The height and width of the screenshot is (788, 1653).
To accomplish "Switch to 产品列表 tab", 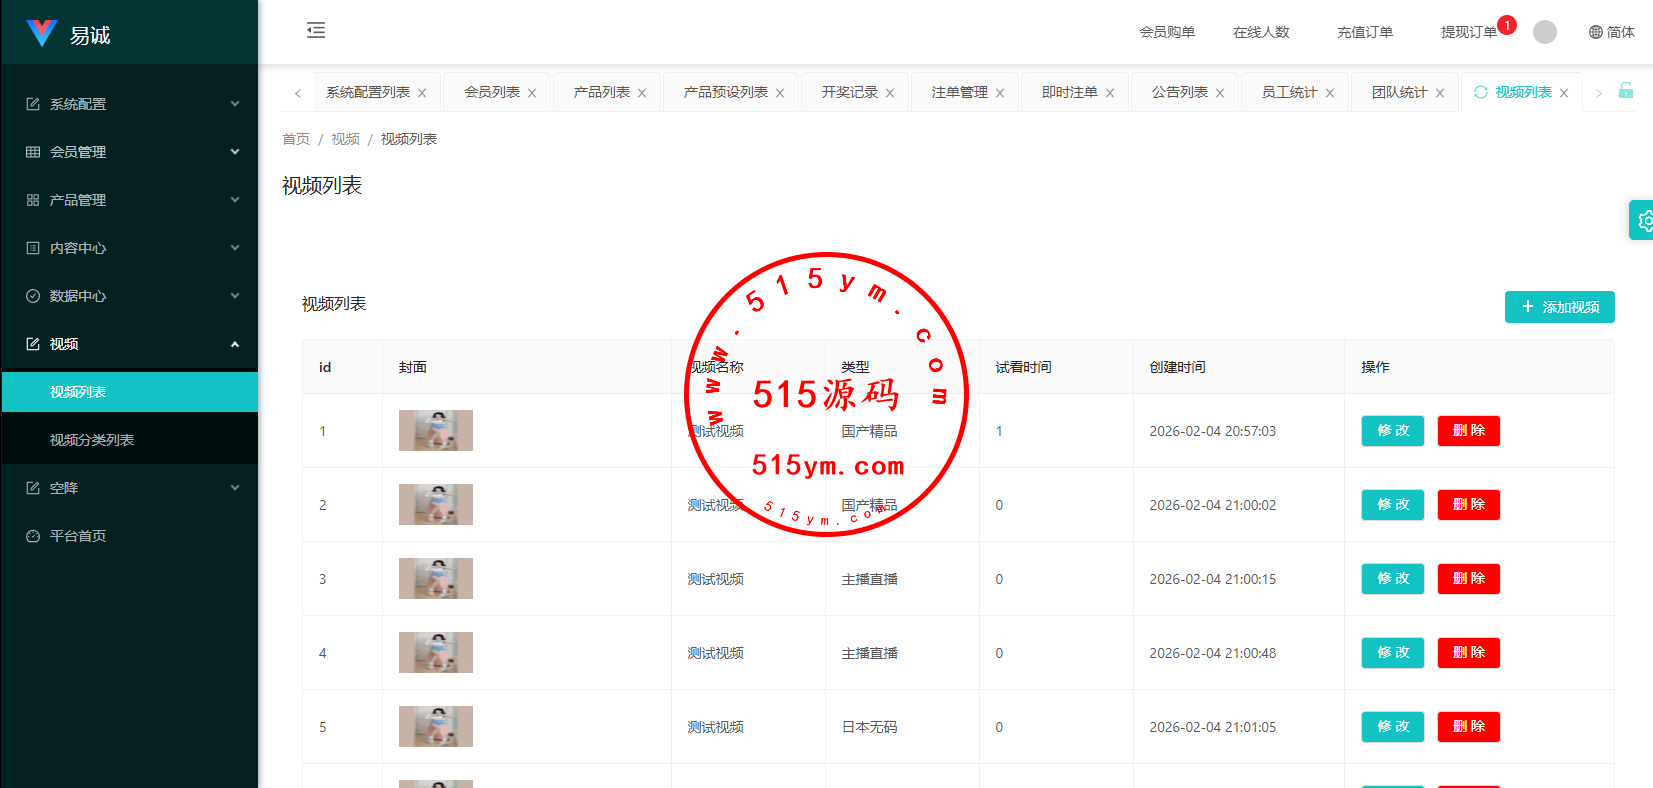I will tap(601, 92).
